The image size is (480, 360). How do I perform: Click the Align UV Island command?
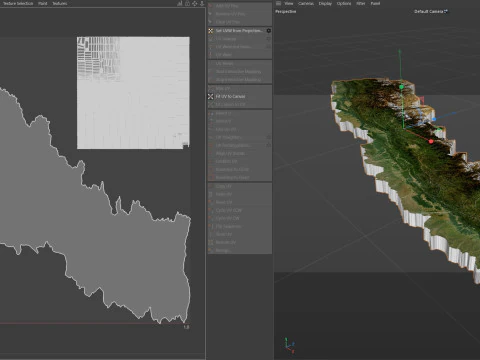[240, 153]
